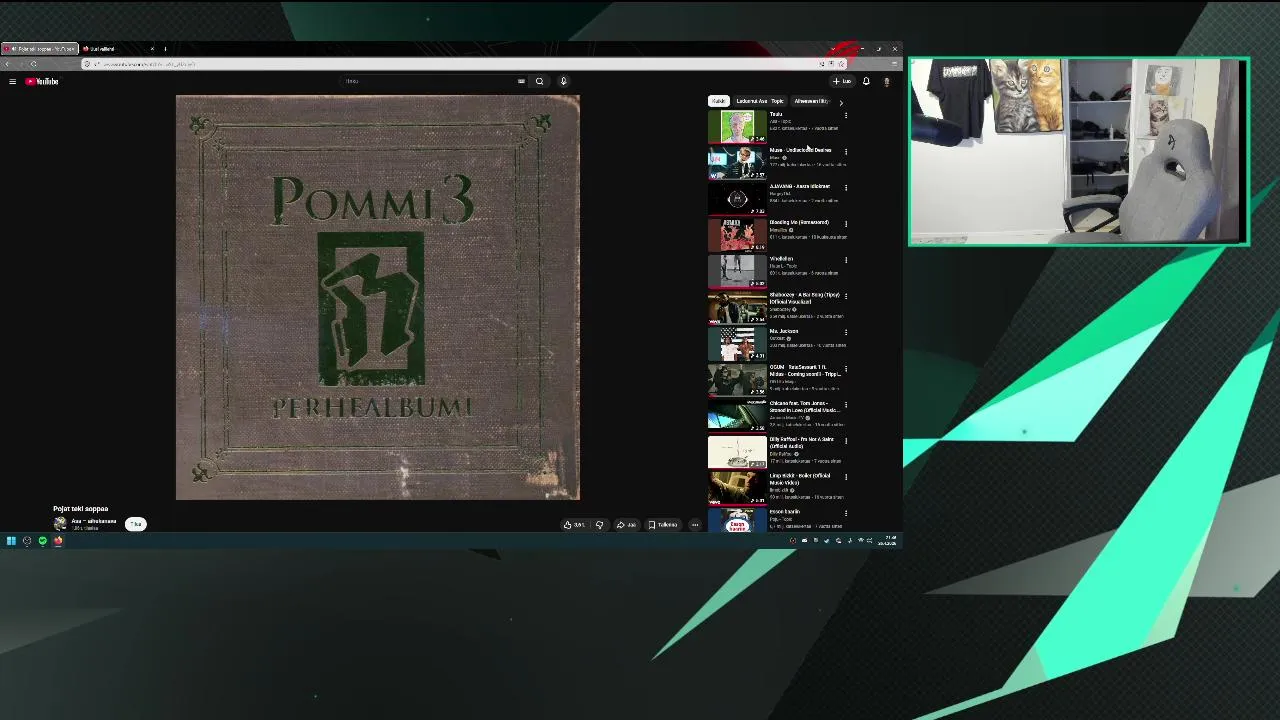Viewport: 1280px width, 720px height.
Task: Click the YouTube search magnifier button
Action: pyautogui.click(x=539, y=81)
